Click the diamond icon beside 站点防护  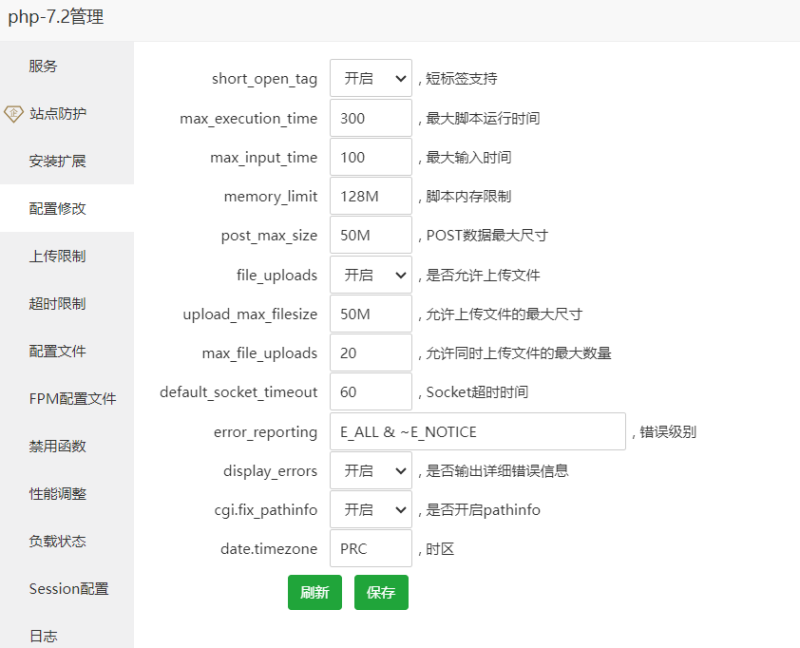click(x=14, y=113)
